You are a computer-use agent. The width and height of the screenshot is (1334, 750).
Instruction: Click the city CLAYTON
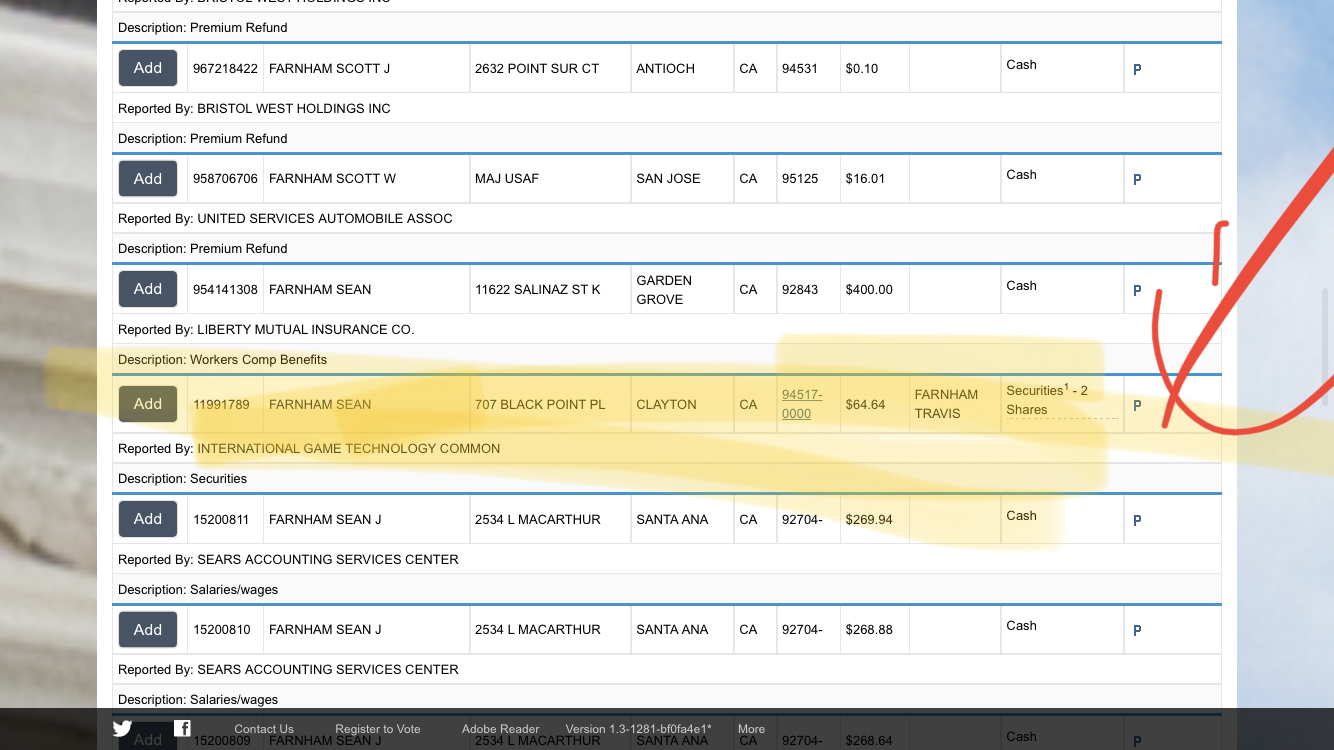666,404
